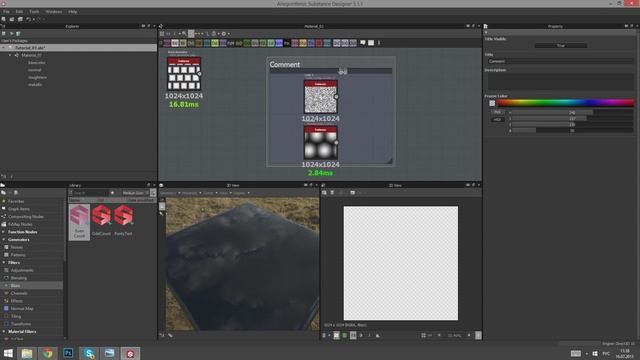
Task: Select the noise node inside Comment frame
Action: coord(320,97)
